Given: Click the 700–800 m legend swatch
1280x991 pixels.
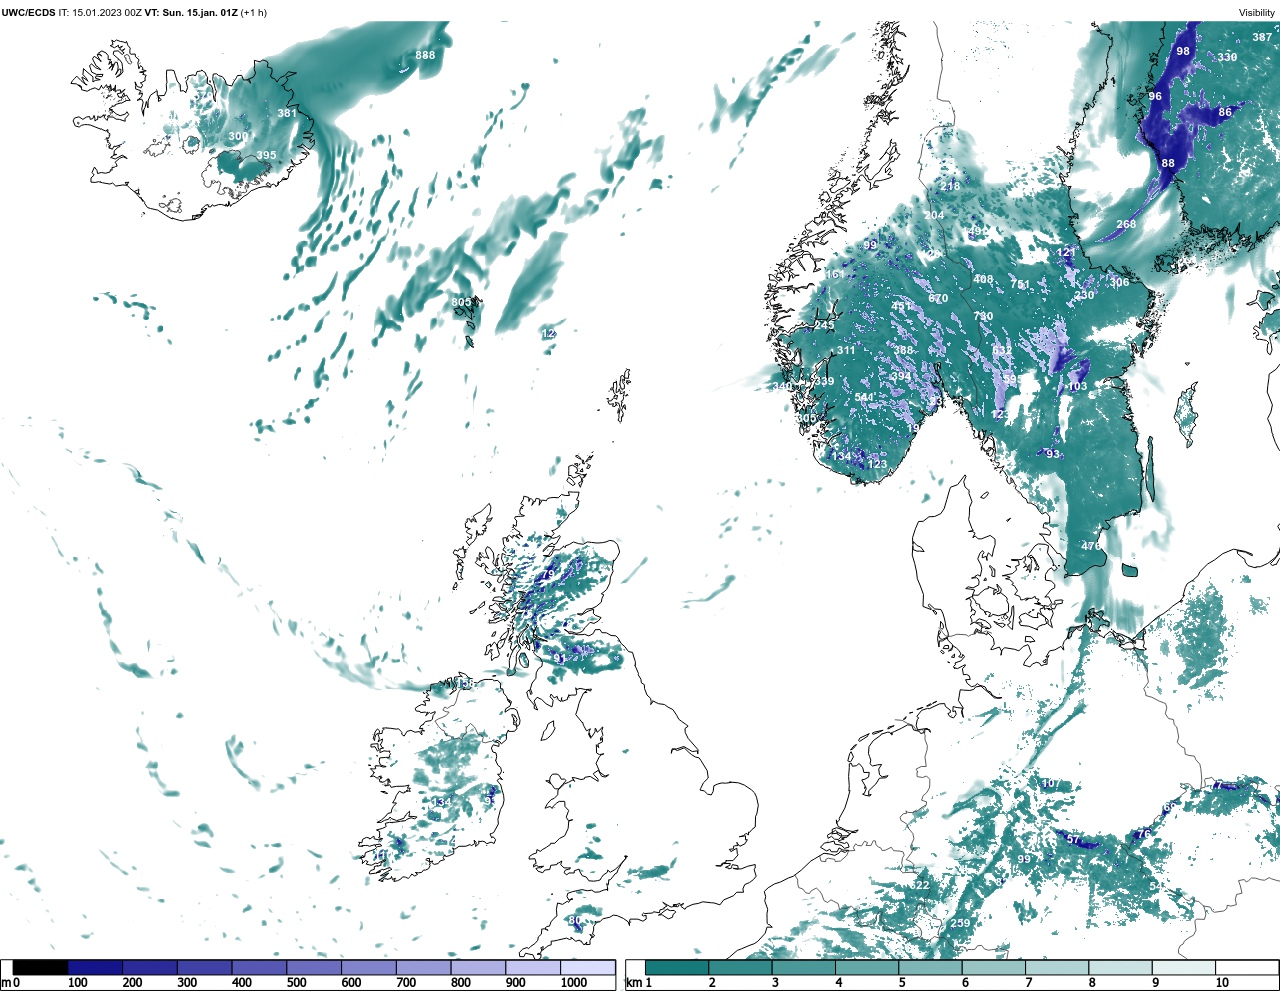Looking at the screenshot, I should 423,967.
